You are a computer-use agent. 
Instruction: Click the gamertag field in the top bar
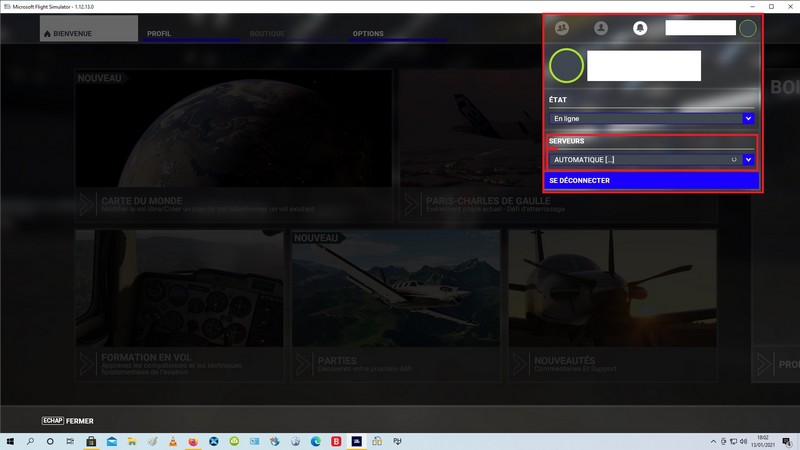[701, 28]
